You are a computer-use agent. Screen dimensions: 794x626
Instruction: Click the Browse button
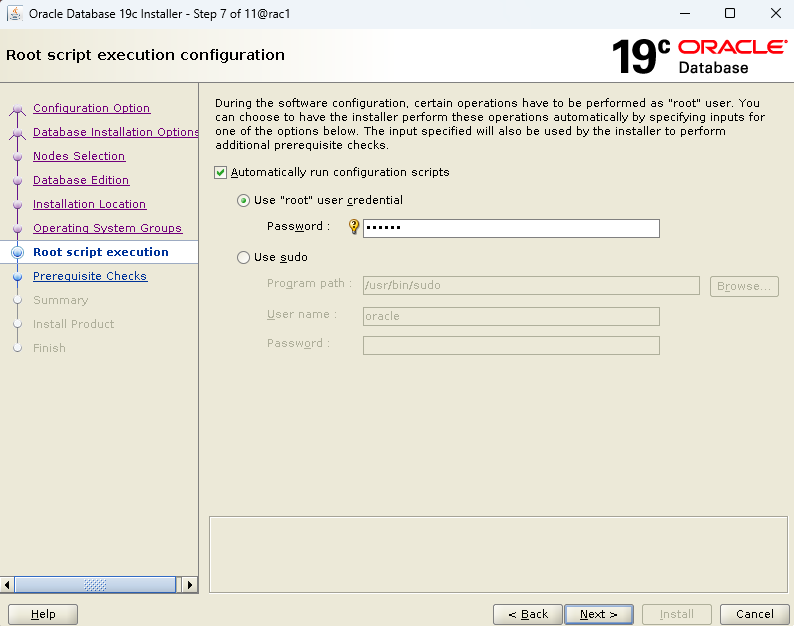point(744,286)
